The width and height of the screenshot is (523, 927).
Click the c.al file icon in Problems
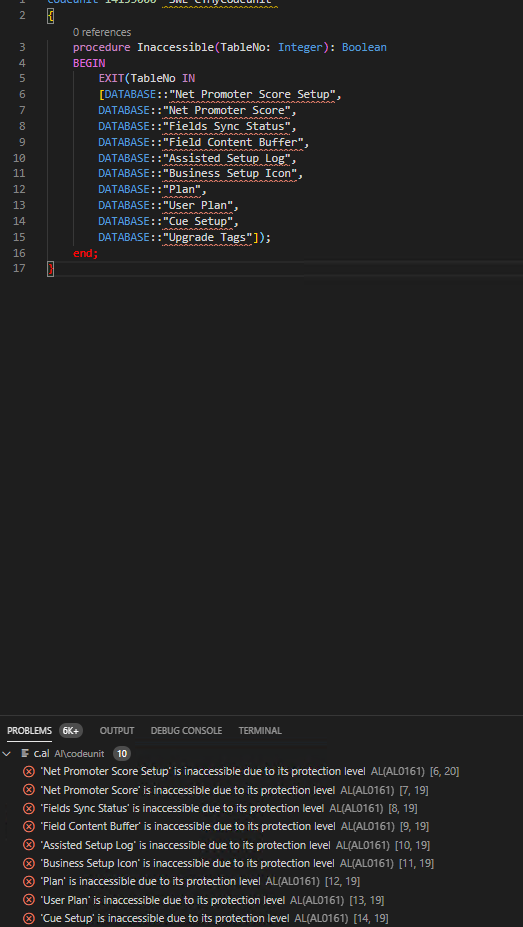[25, 754]
